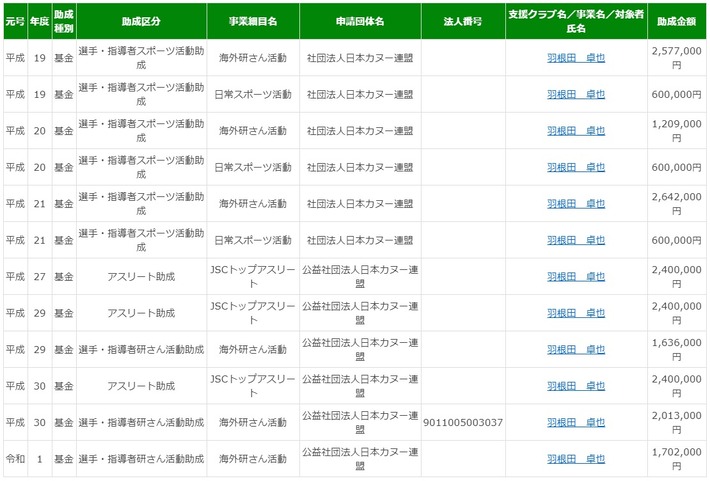Screen dimensions: 710x481
Task: Open 羽根田 卓也 link in the 1,209,000円 row
Action: point(576,131)
